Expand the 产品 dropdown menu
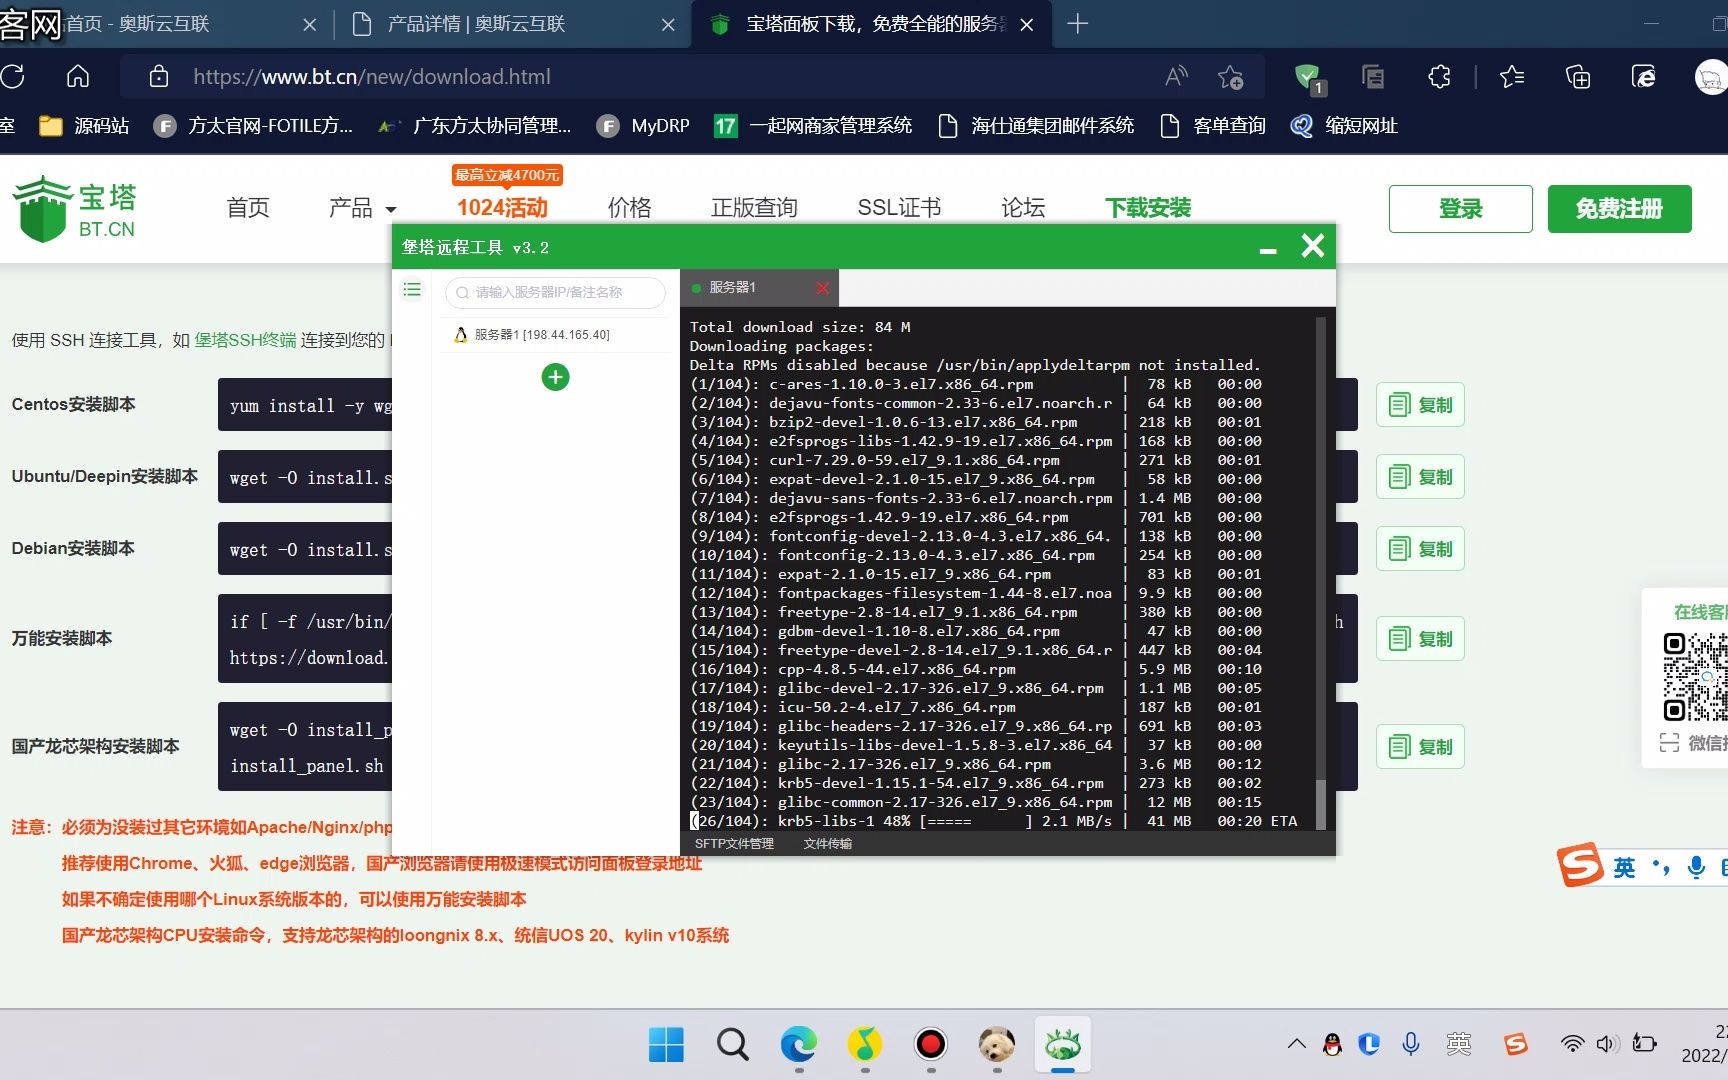 tap(362, 208)
